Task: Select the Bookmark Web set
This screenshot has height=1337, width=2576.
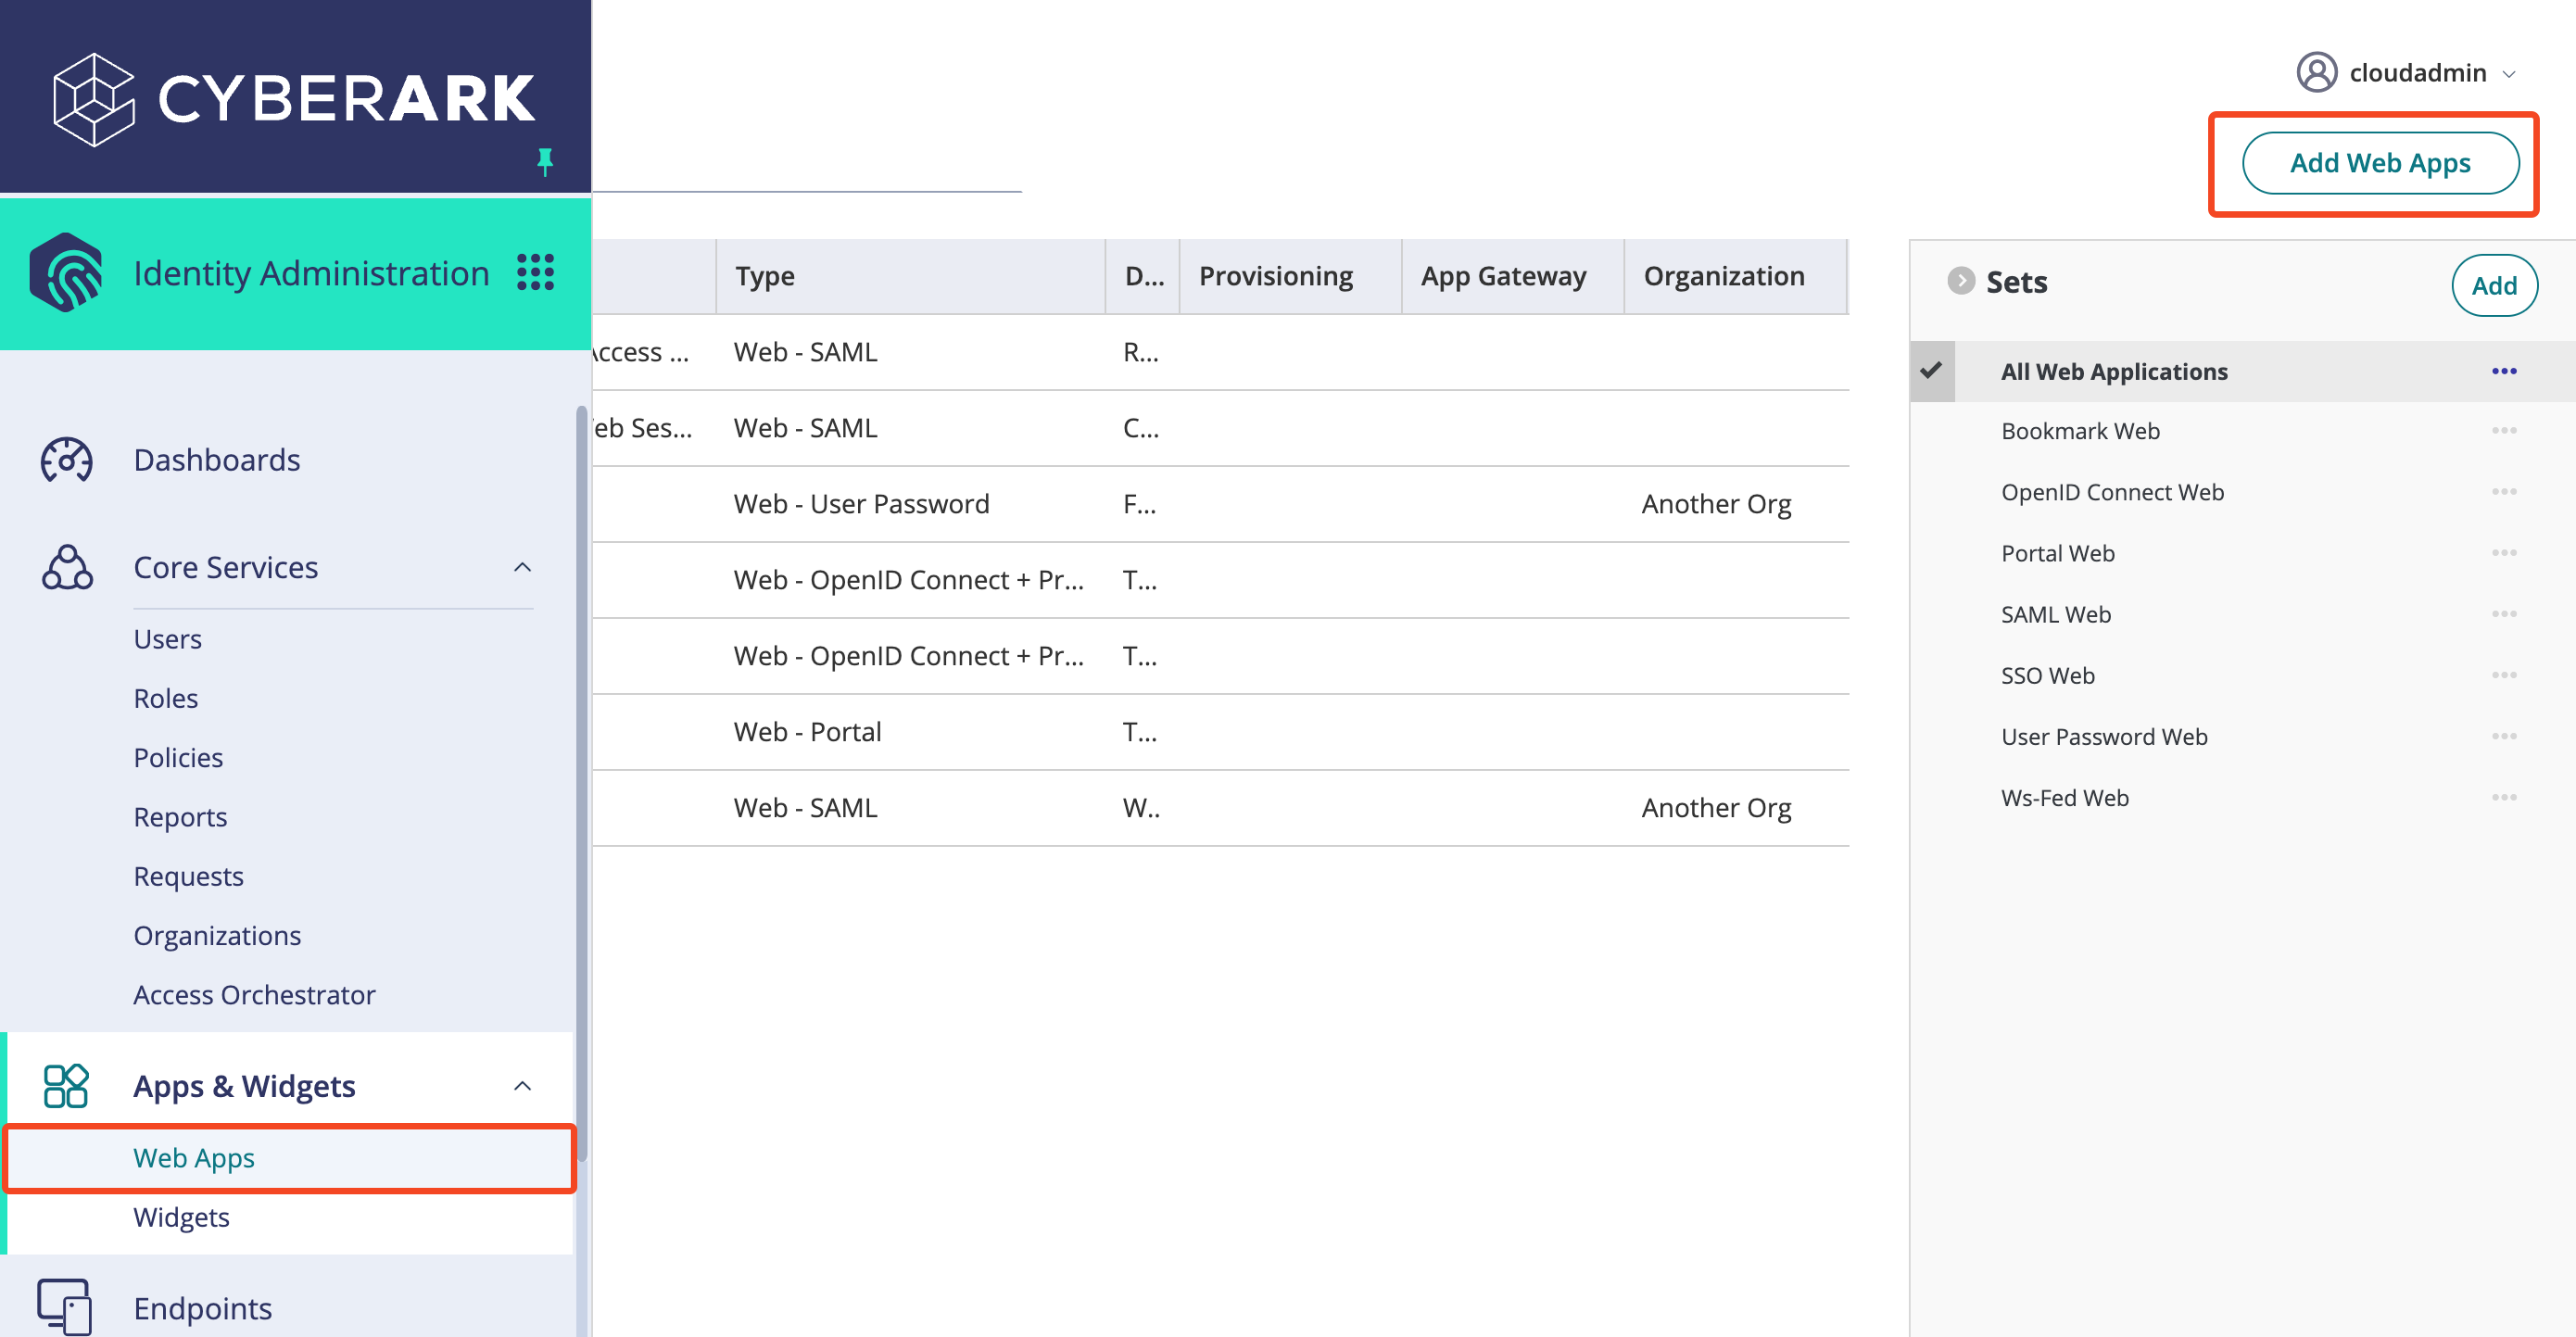Action: tap(2080, 431)
